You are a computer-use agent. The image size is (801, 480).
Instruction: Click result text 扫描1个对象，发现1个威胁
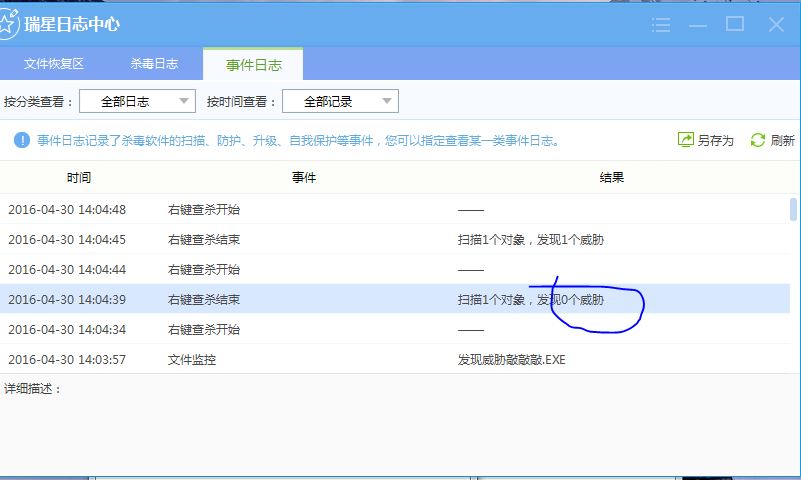(531, 239)
